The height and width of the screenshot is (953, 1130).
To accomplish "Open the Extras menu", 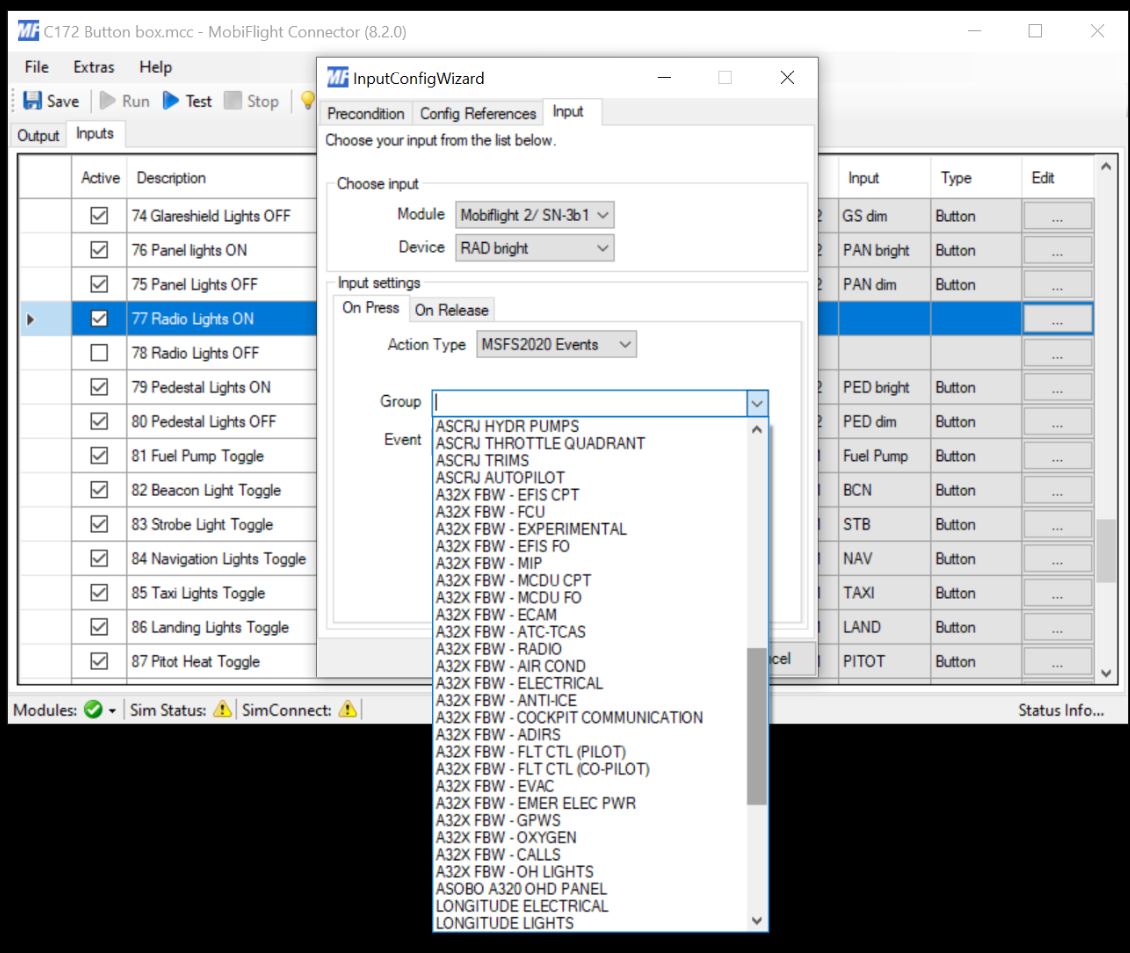I will [x=94, y=67].
